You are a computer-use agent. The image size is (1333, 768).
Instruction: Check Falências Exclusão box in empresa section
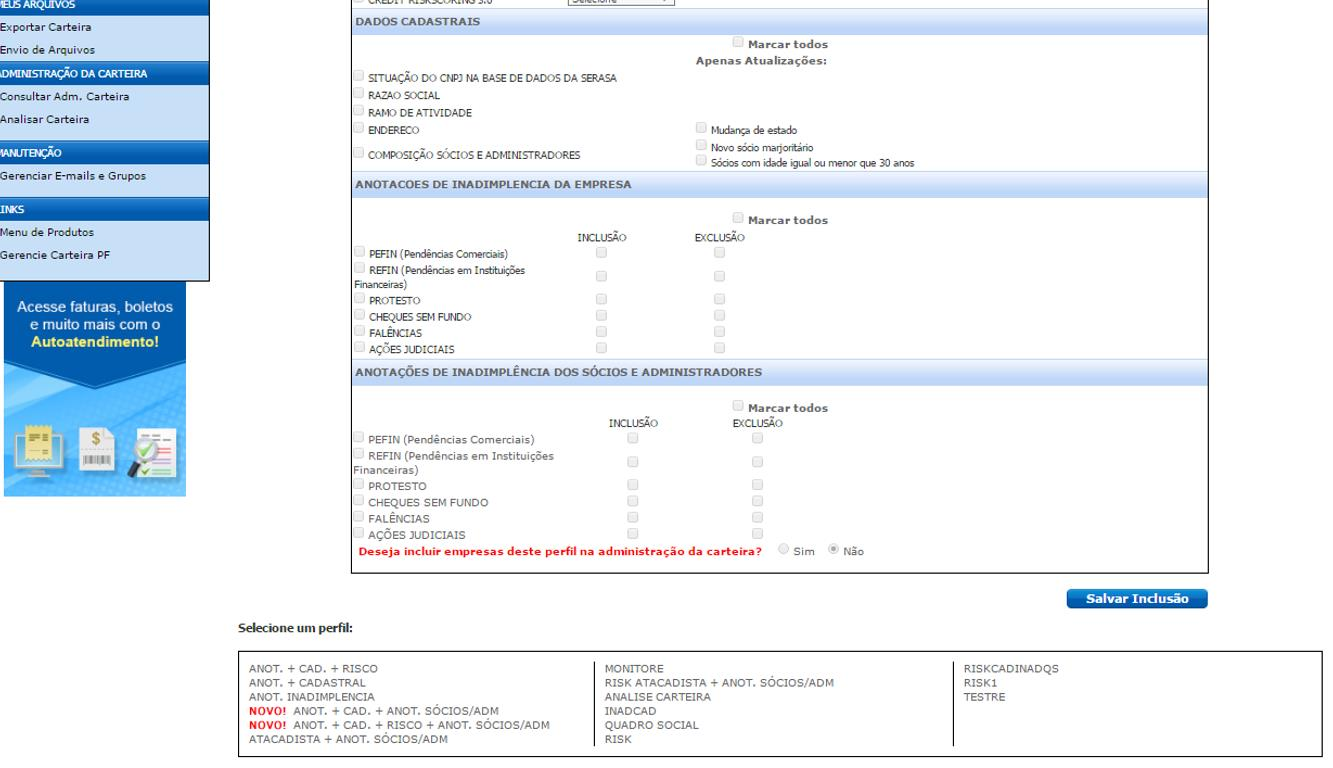tap(720, 332)
